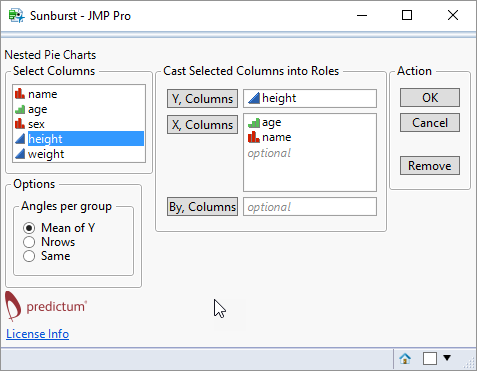
Task: Confirm the dialog with OK
Action: click(x=430, y=98)
